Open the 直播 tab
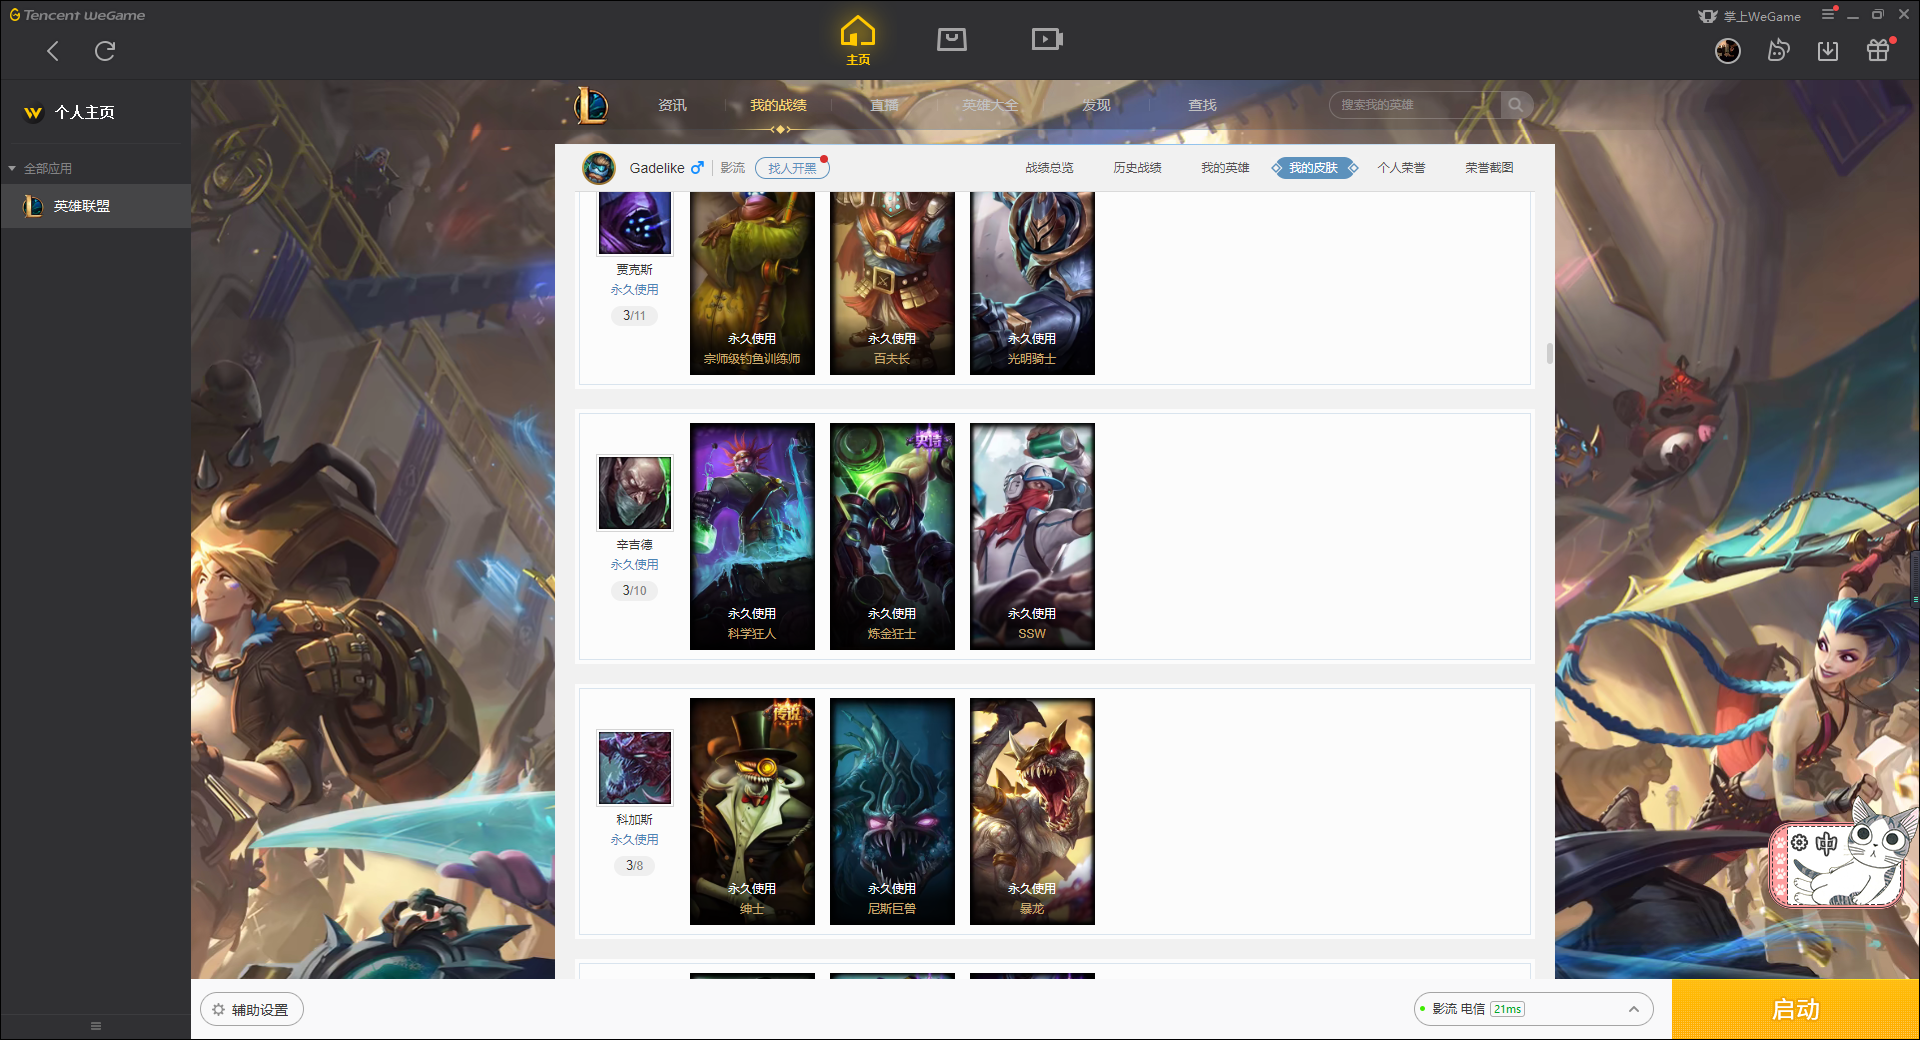This screenshot has height=1040, width=1920. [x=884, y=105]
